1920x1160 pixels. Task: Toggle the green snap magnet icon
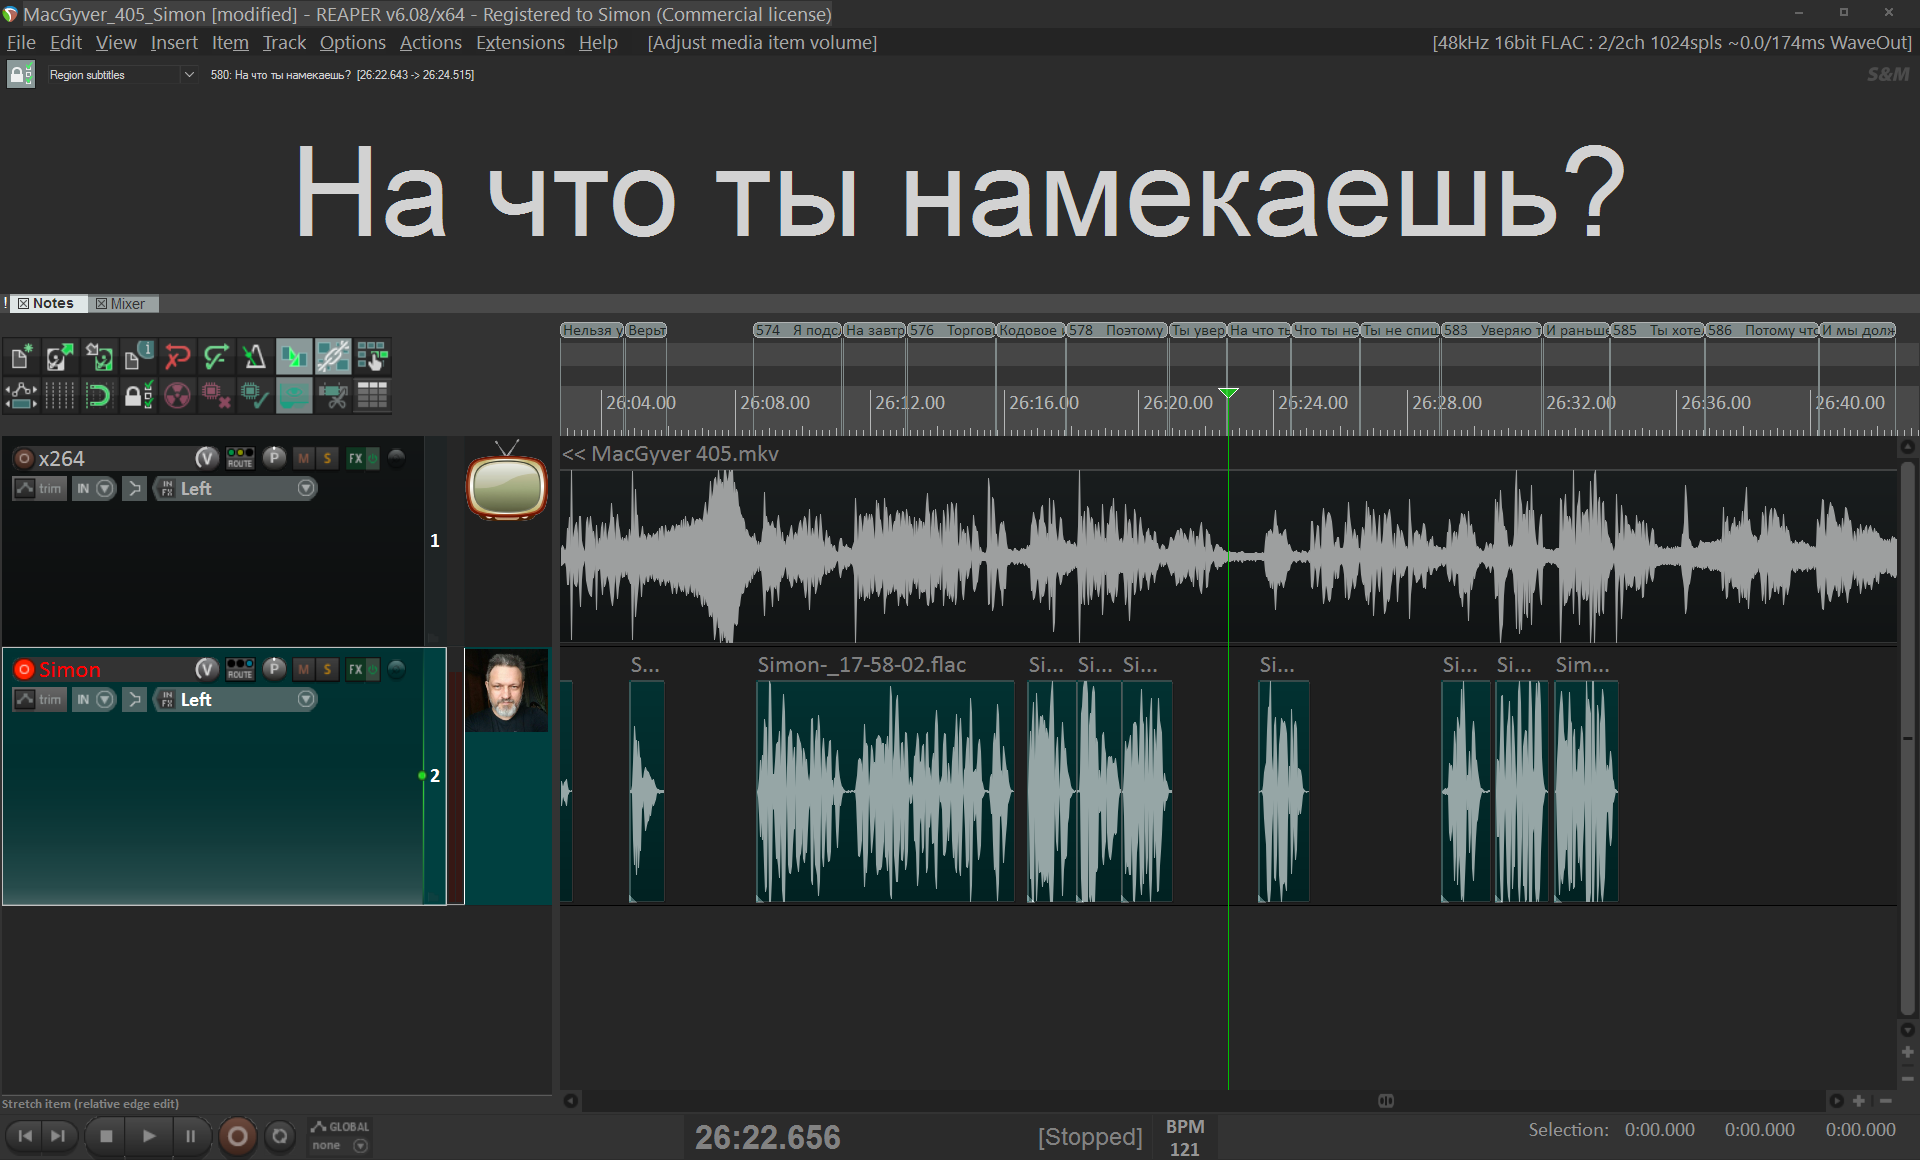click(99, 396)
